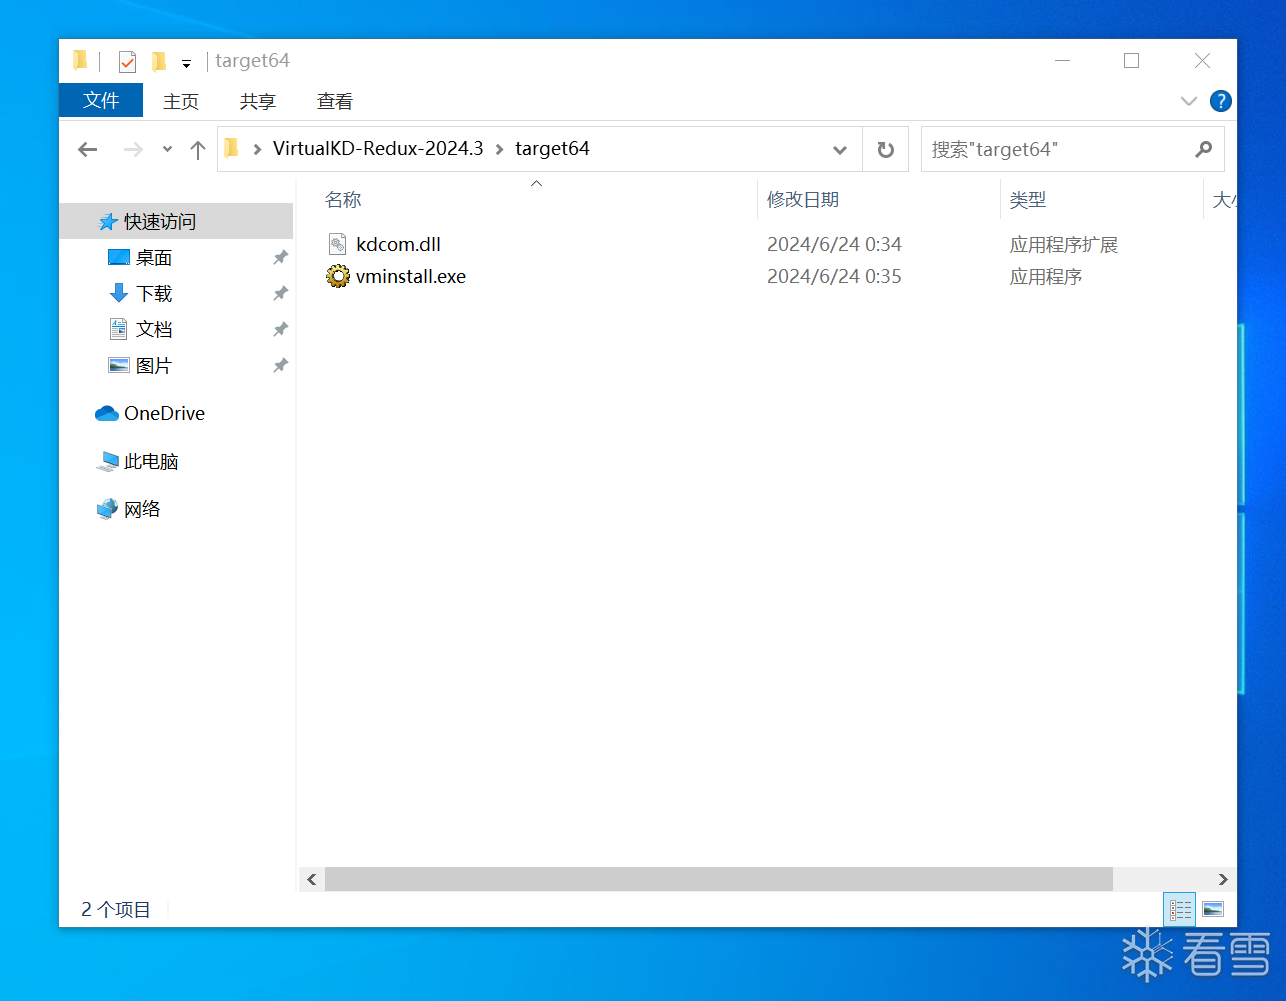
Task: Switch to large icons view
Action: pyautogui.click(x=1213, y=909)
